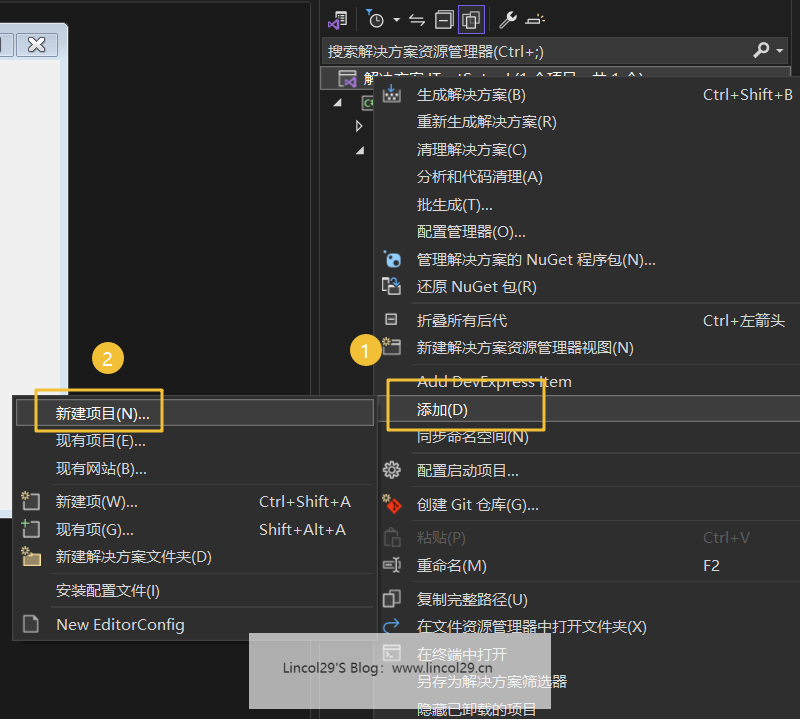Select 新建项目(N)... in the submenu
Image resolution: width=800 pixels, height=719 pixels.
coord(102,412)
